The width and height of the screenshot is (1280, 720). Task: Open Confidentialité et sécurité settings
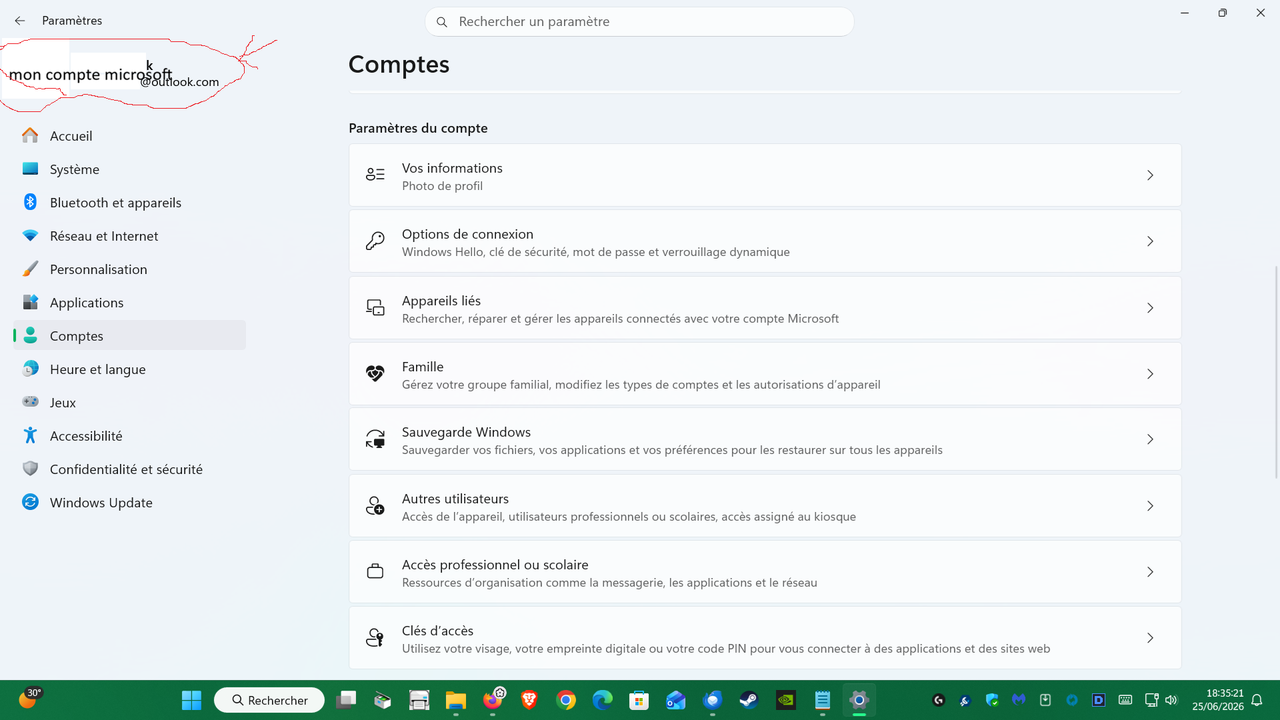pyautogui.click(x=129, y=469)
